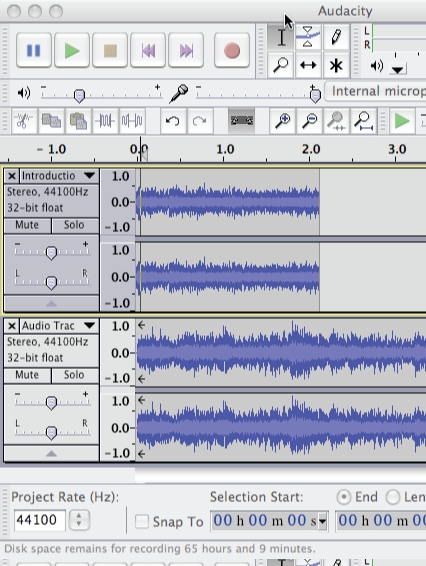Viewport: 426px width, 566px height.
Task: Skip to start of the project
Action: tap(148, 50)
